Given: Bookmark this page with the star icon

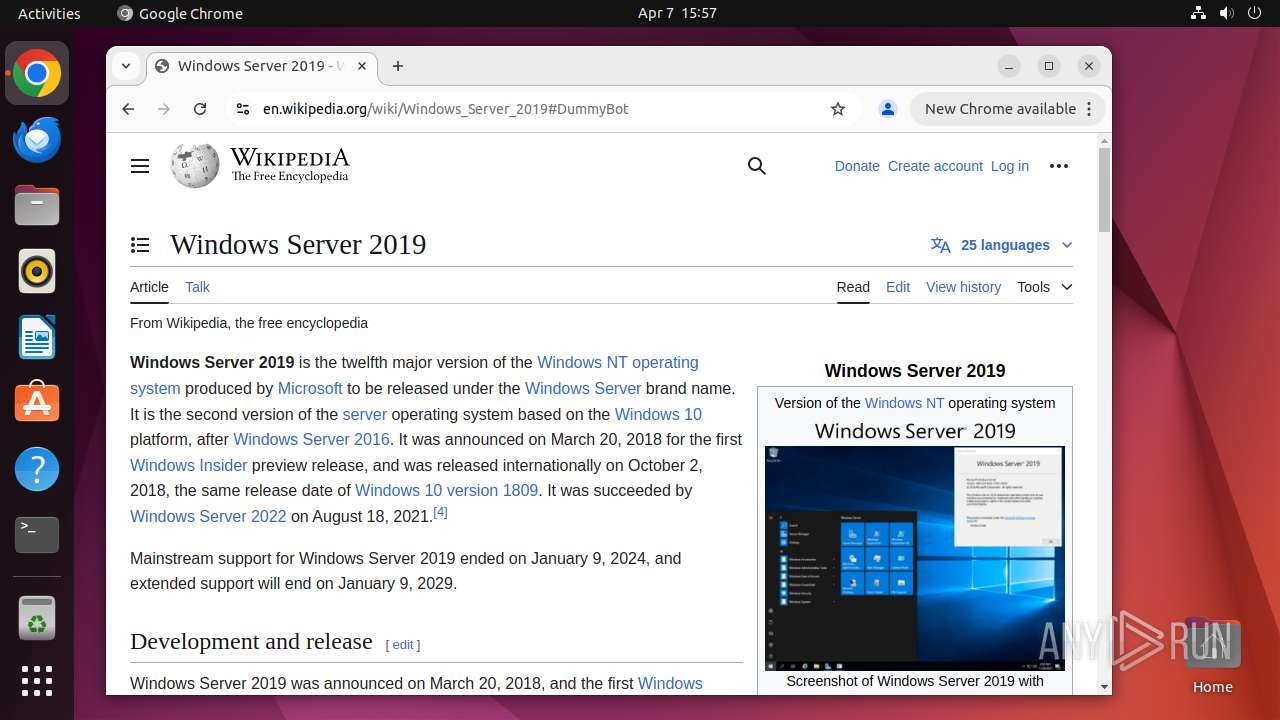Looking at the screenshot, I should click(838, 109).
